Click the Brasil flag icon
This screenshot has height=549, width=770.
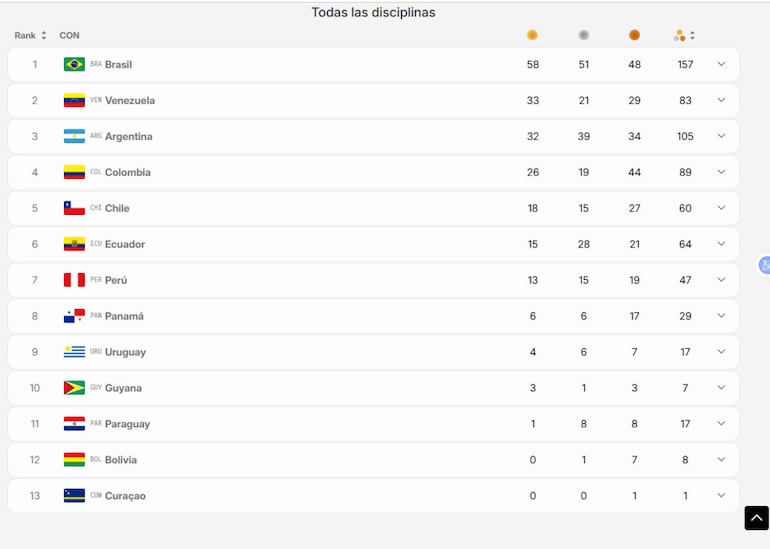[x=74, y=64]
